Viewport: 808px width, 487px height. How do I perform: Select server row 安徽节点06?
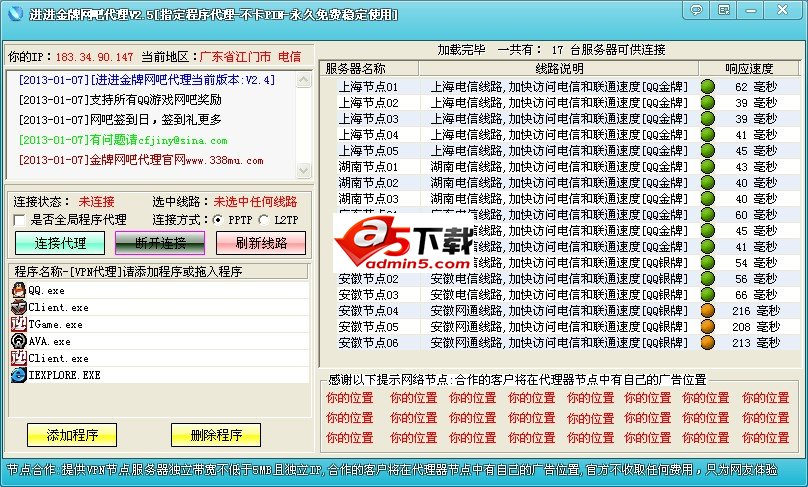[561, 343]
